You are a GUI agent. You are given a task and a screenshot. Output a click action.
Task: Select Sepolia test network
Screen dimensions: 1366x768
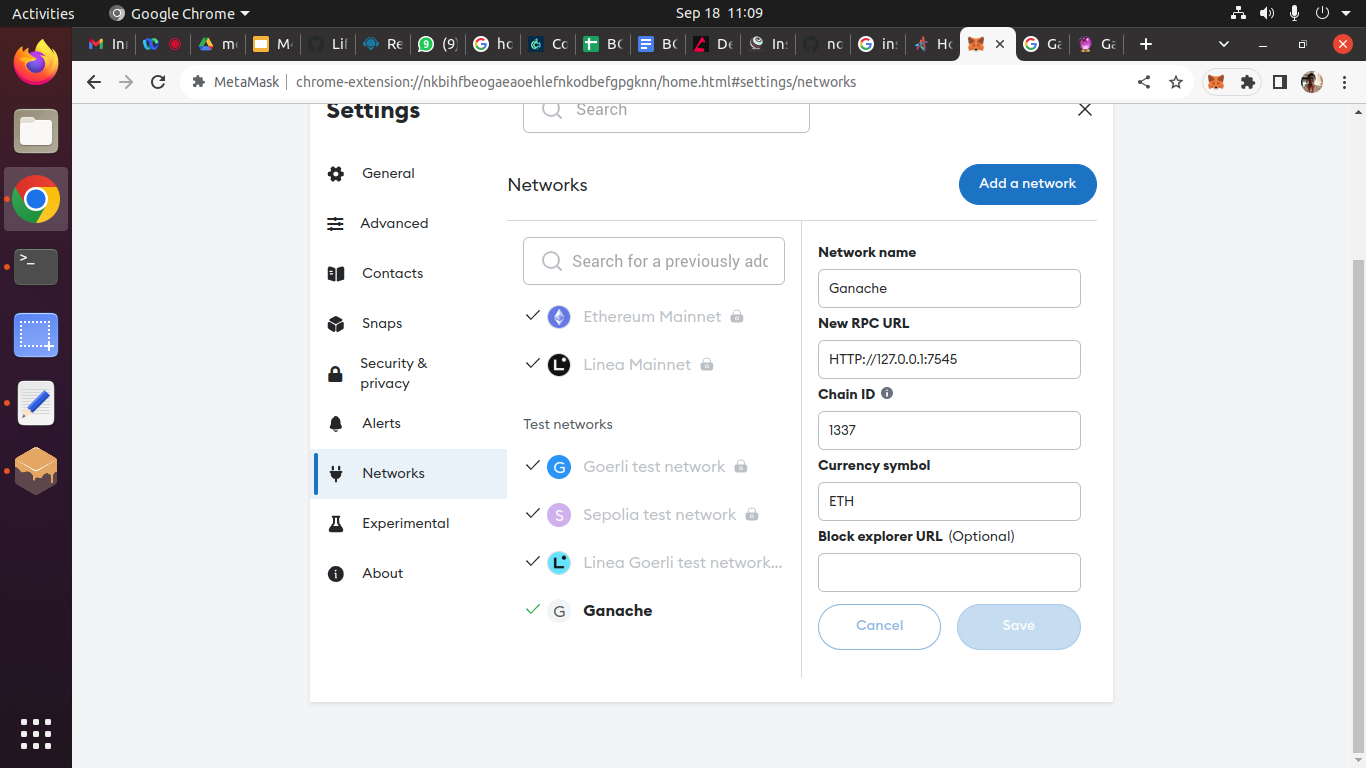(x=659, y=515)
